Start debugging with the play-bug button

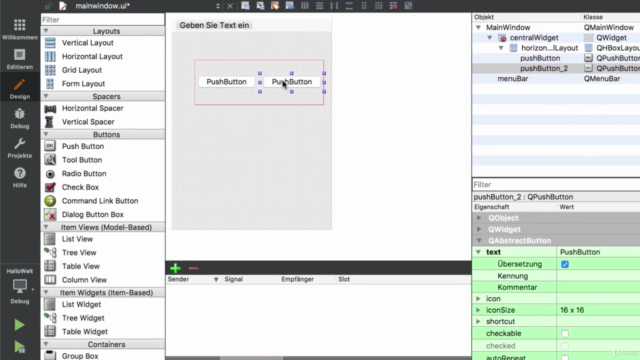click(19, 347)
